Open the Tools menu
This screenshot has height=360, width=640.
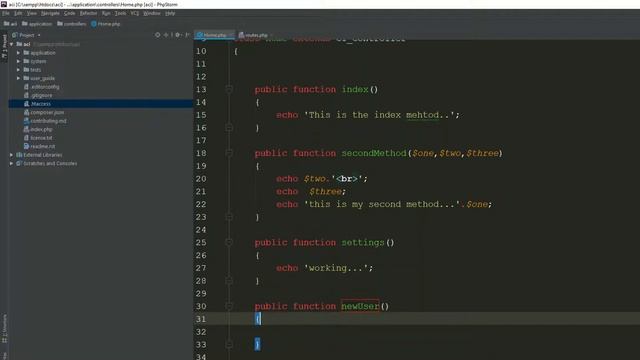coord(120,13)
